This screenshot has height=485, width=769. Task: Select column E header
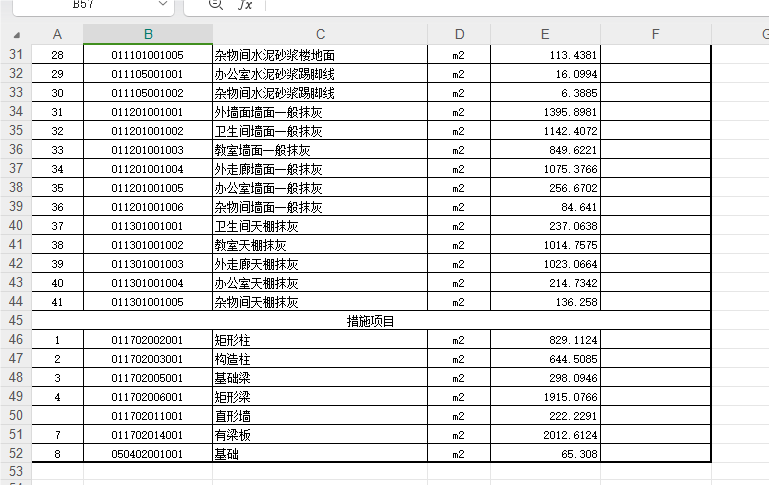545,34
